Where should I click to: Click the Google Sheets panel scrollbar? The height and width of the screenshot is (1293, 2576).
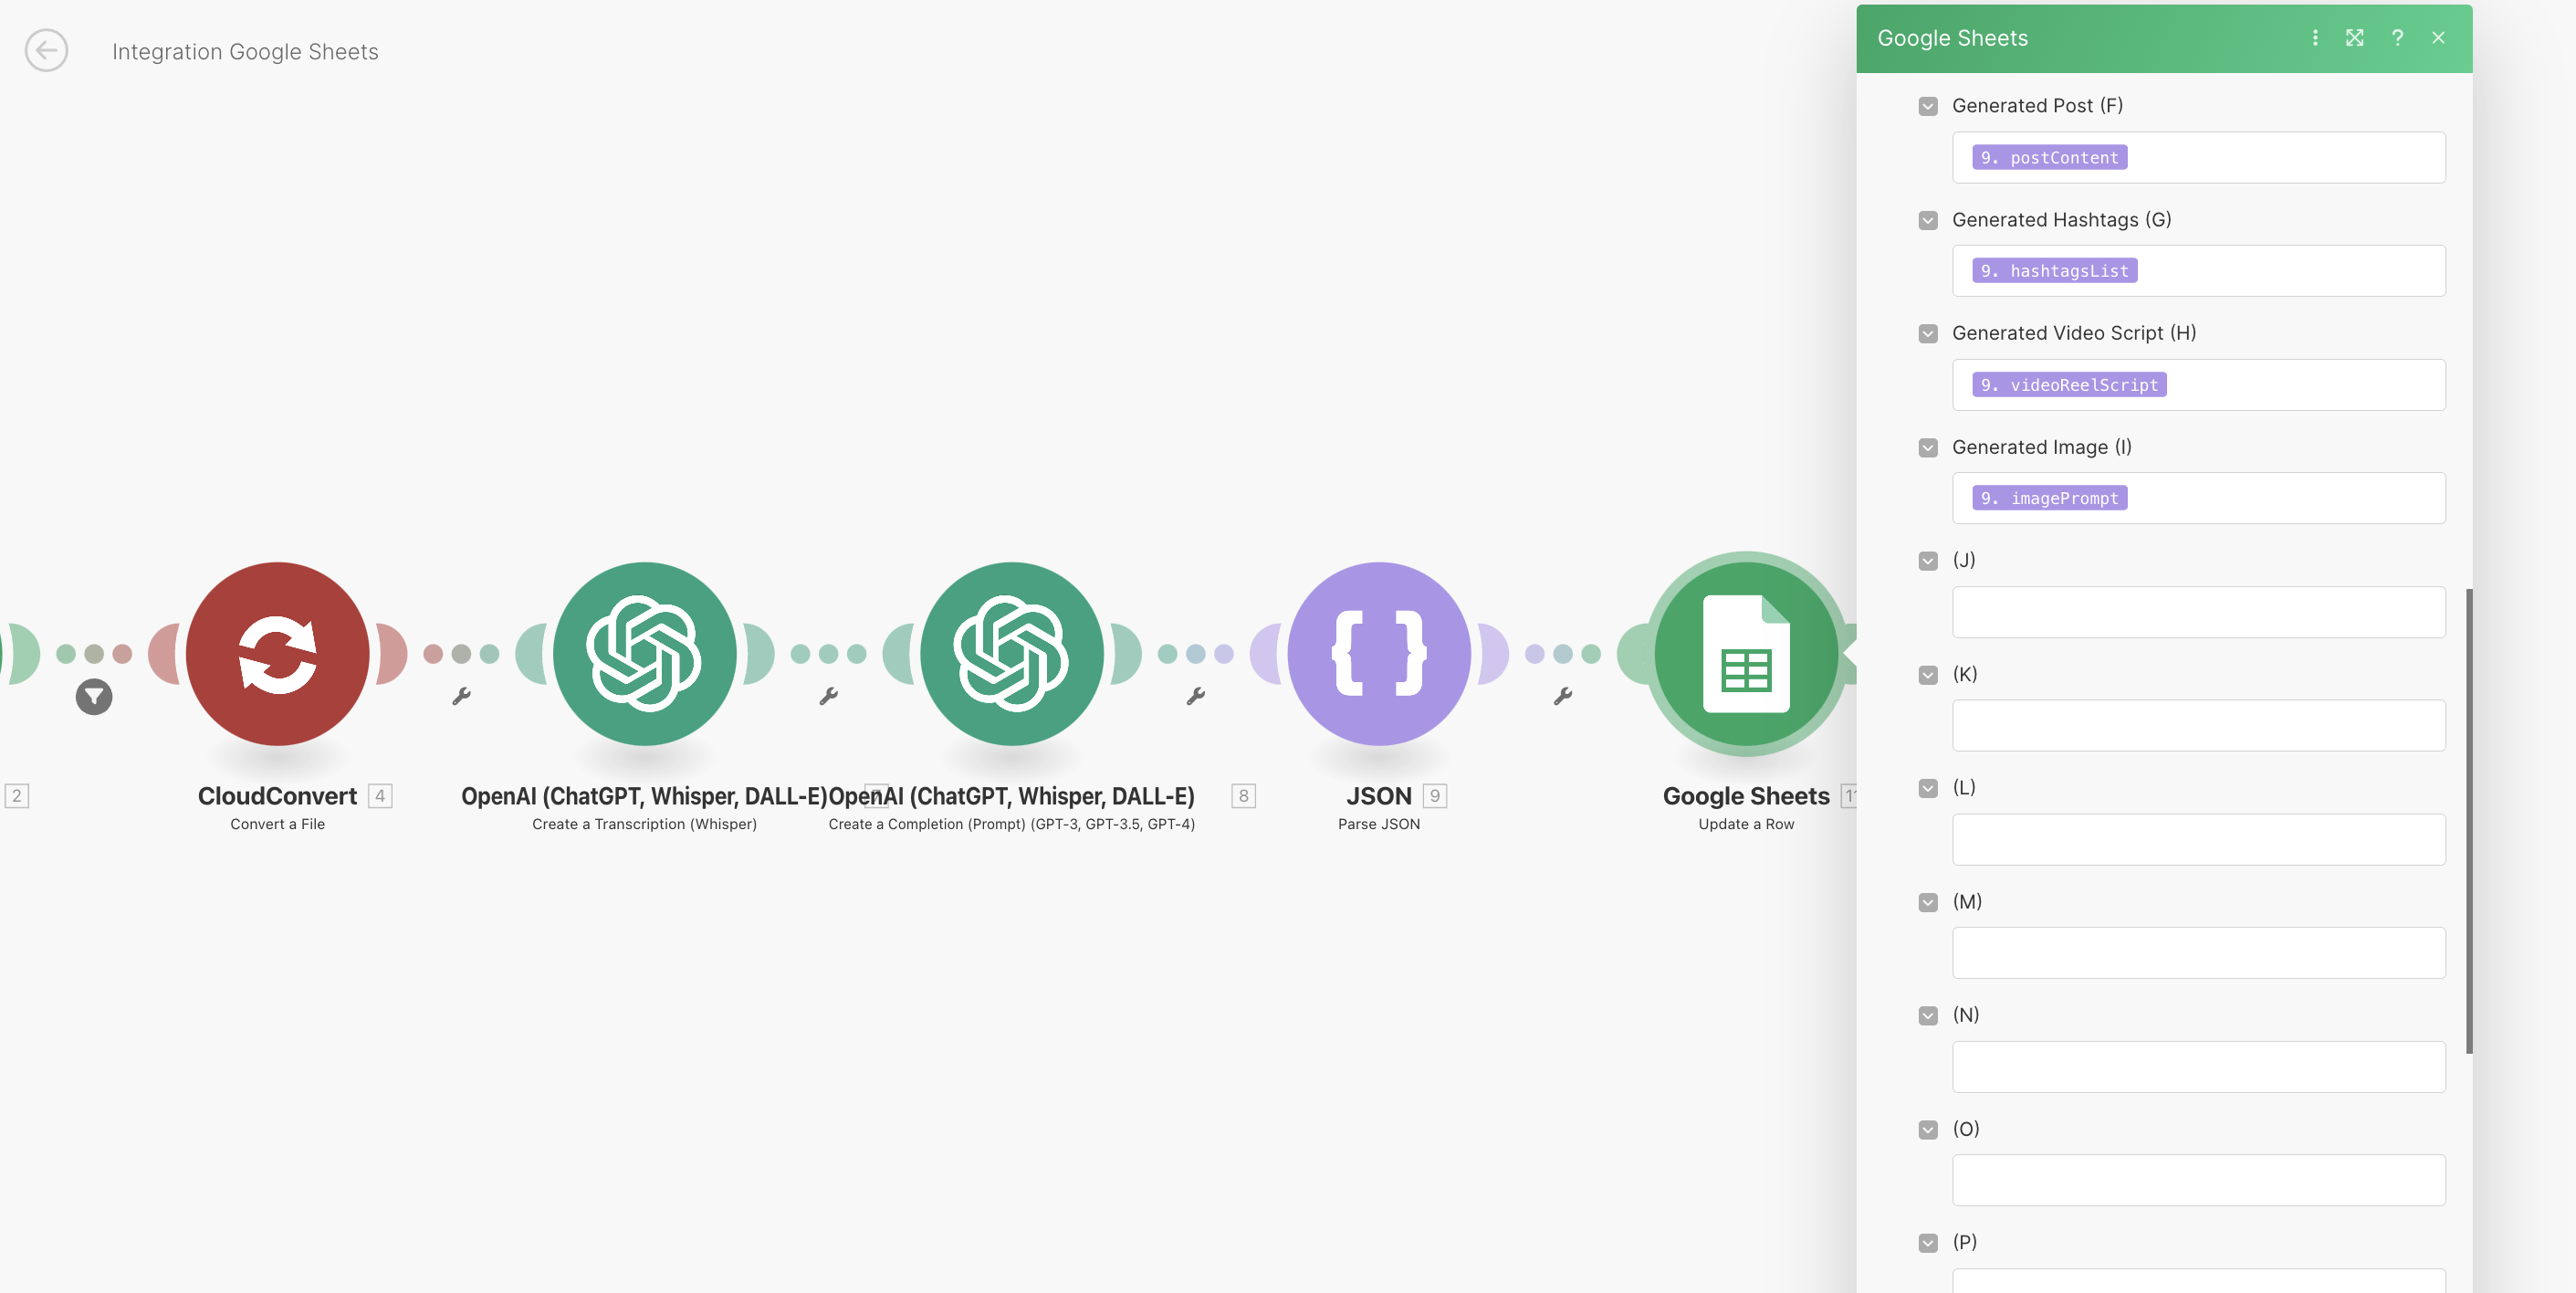point(2469,821)
